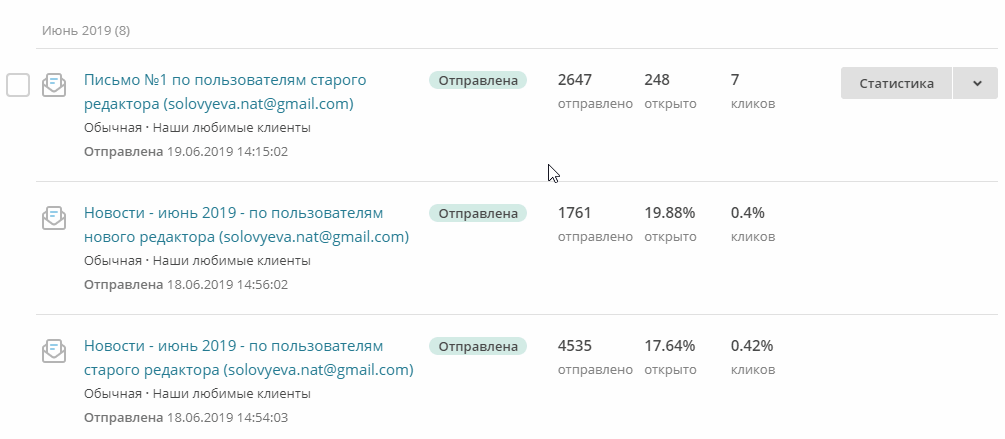Tick the checkbox beside Письмо №1 campaign
1005x439 pixels.
[18, 85]
